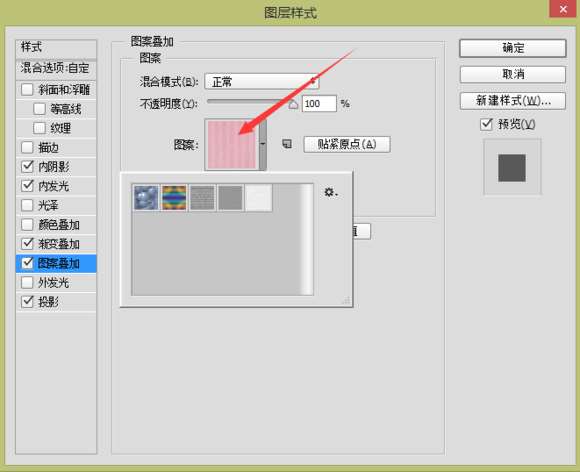Uncheck the 渐变叠加 checkbox
The width and height of the screenshot is (580, 472).
(27, 243)
